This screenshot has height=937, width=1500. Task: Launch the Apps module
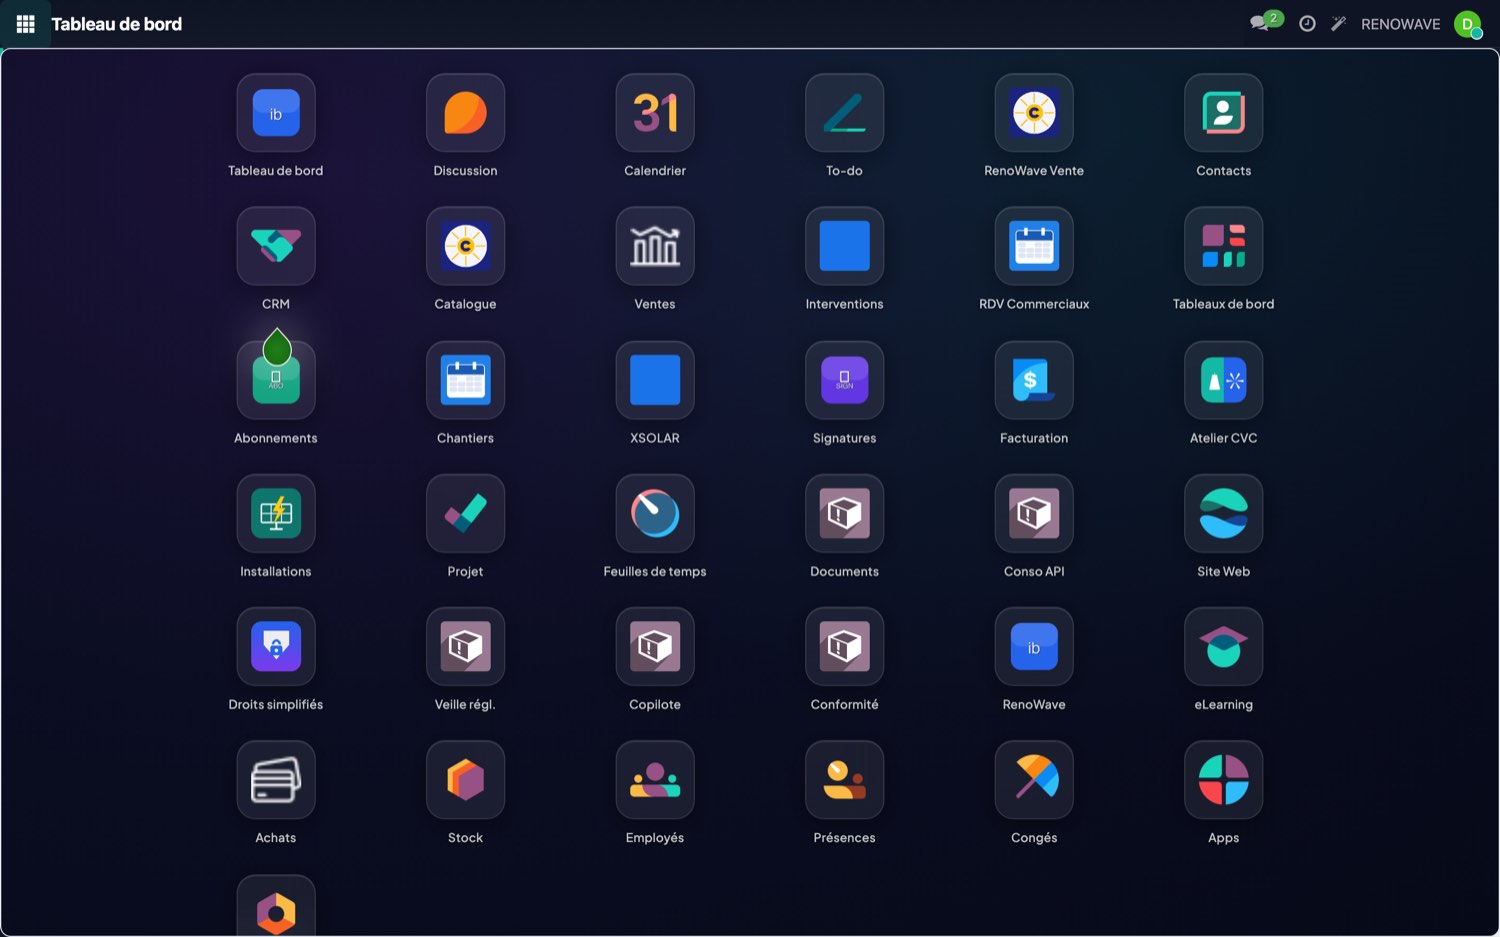[x=1223, y=780]
